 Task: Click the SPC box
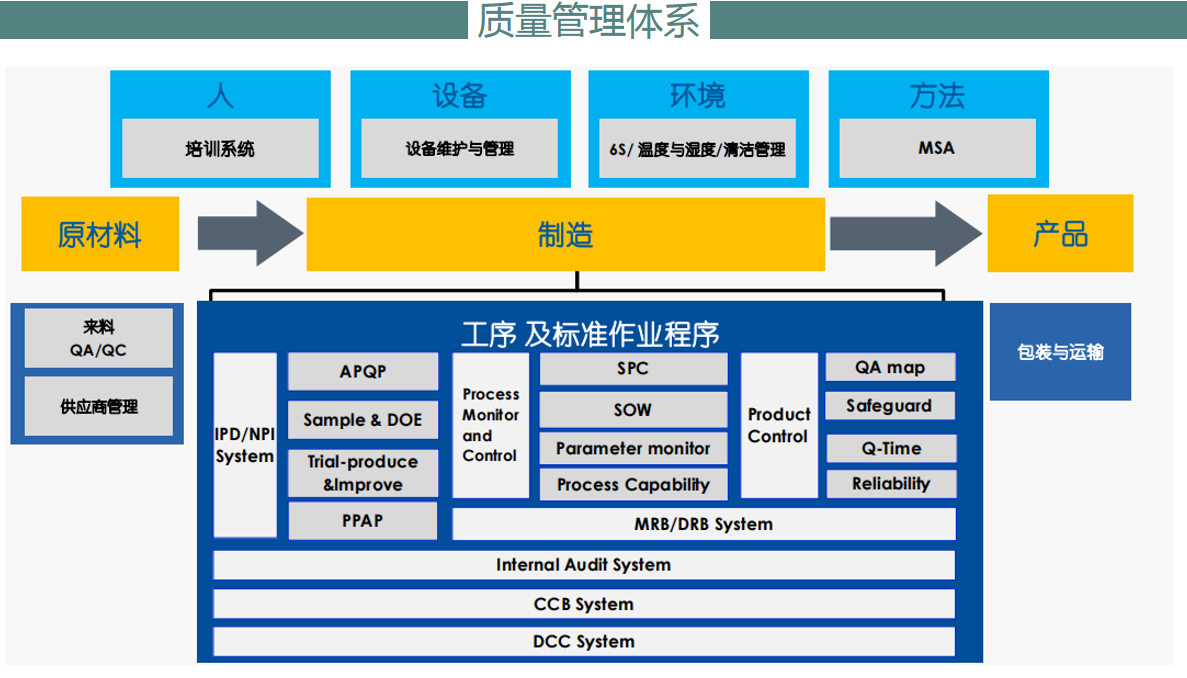point(633,369)
